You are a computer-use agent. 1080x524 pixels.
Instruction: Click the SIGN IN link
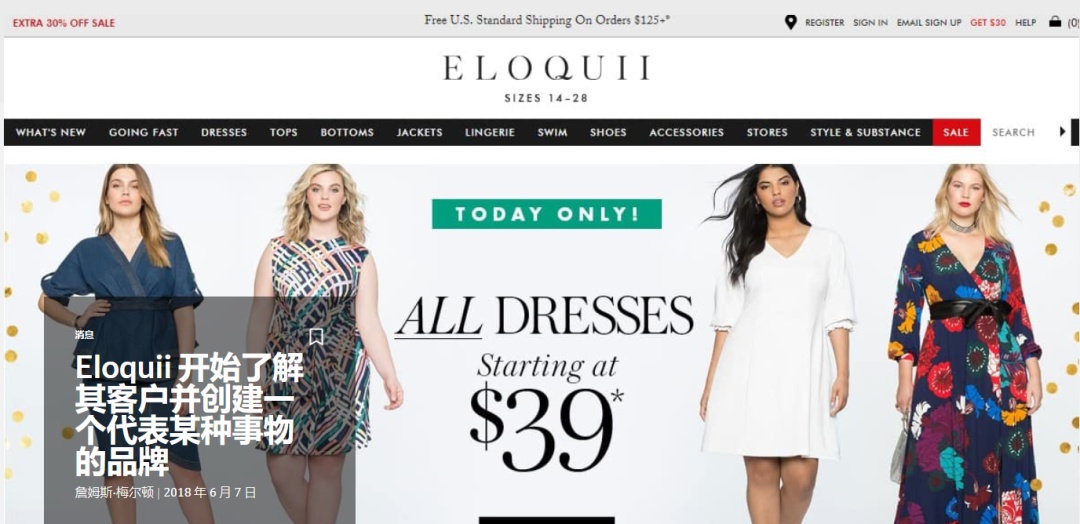pos(871,23)
